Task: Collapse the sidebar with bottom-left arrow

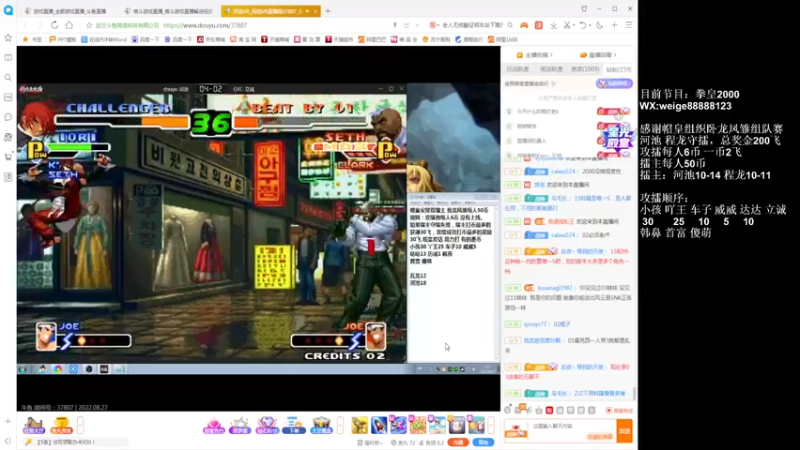Action: point(8,441)
